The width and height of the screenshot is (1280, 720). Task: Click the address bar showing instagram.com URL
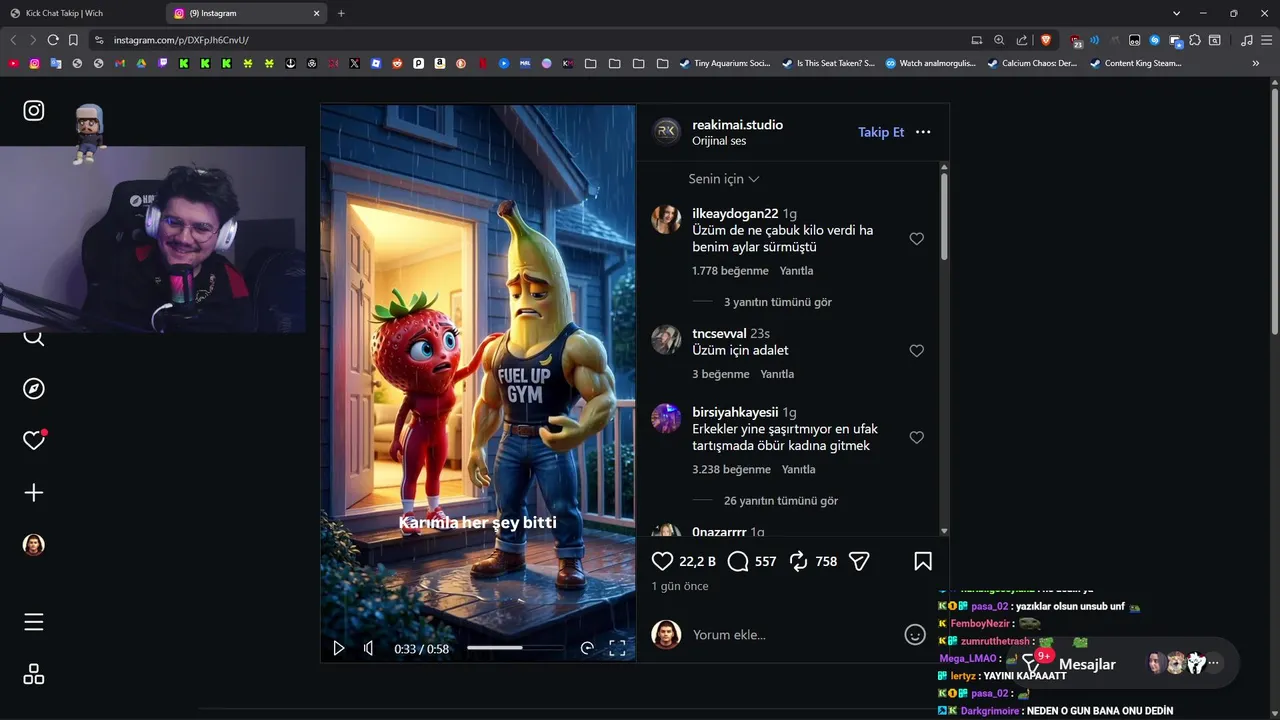click(530, 40)
